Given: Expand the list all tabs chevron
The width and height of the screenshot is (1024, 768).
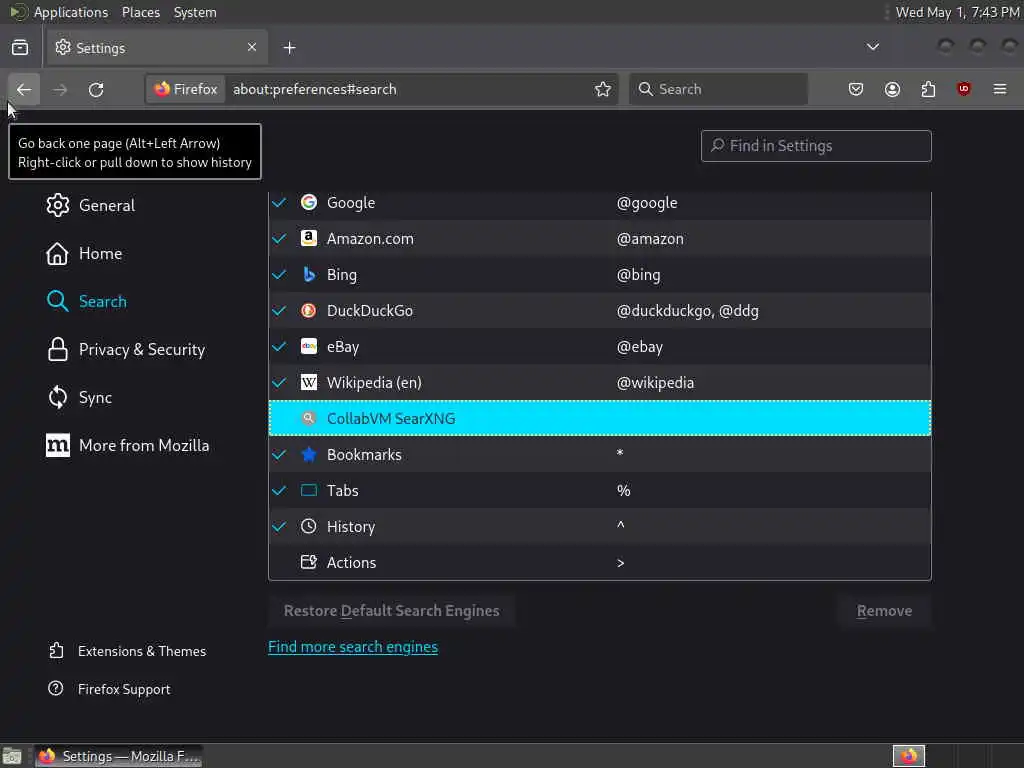Looking at the screenshot, I should point(872,47).
